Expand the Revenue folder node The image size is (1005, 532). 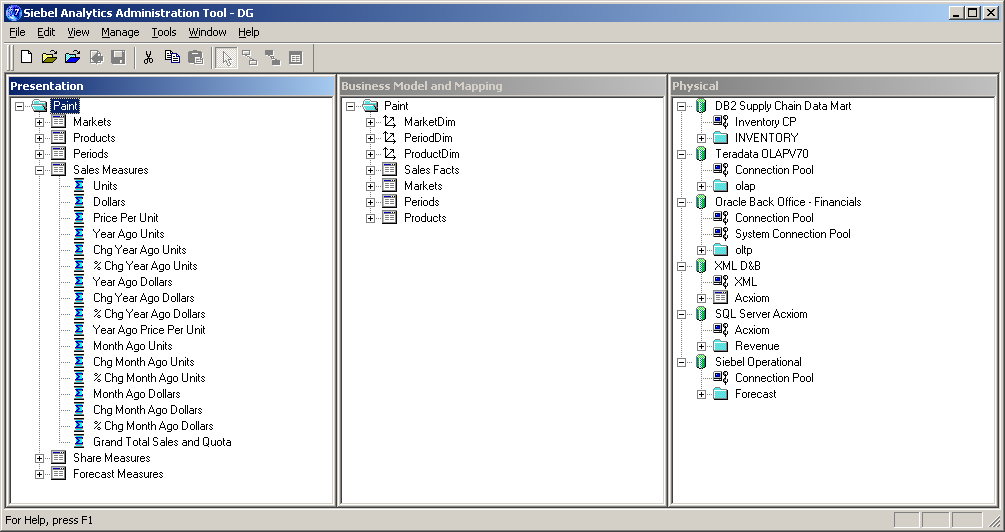(702, 347)
